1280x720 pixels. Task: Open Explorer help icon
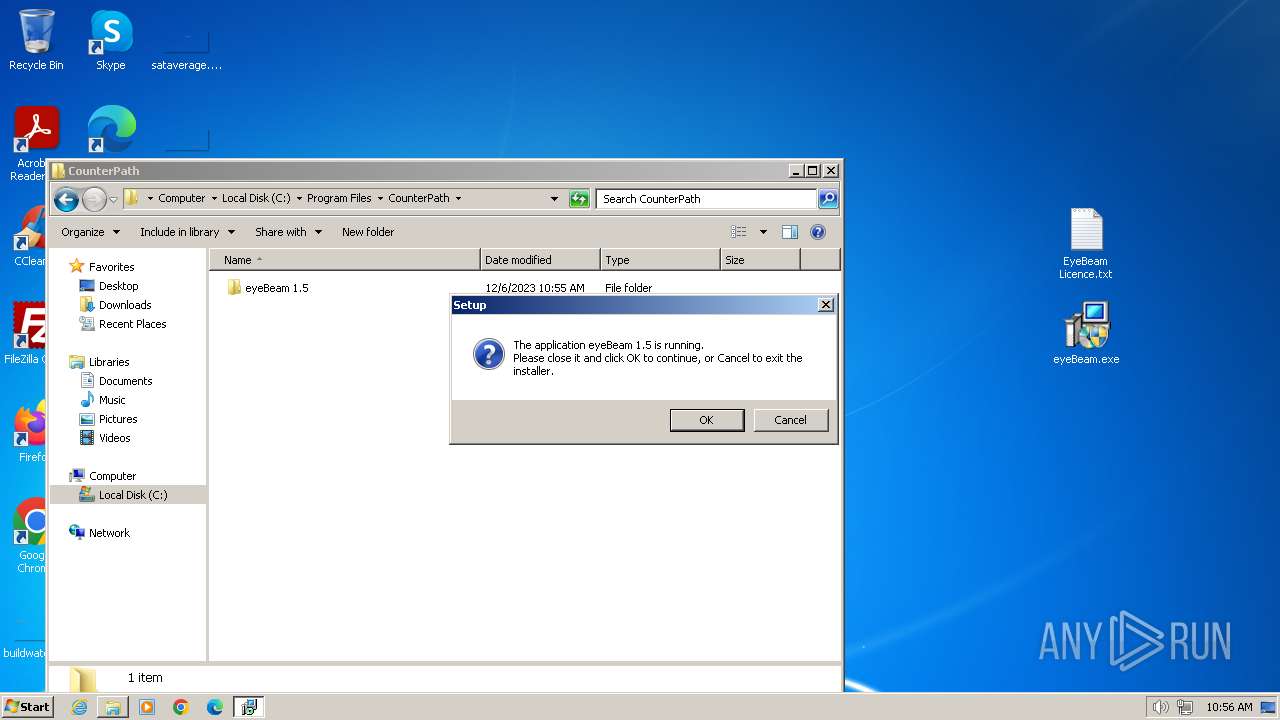[x=818, y=232]
